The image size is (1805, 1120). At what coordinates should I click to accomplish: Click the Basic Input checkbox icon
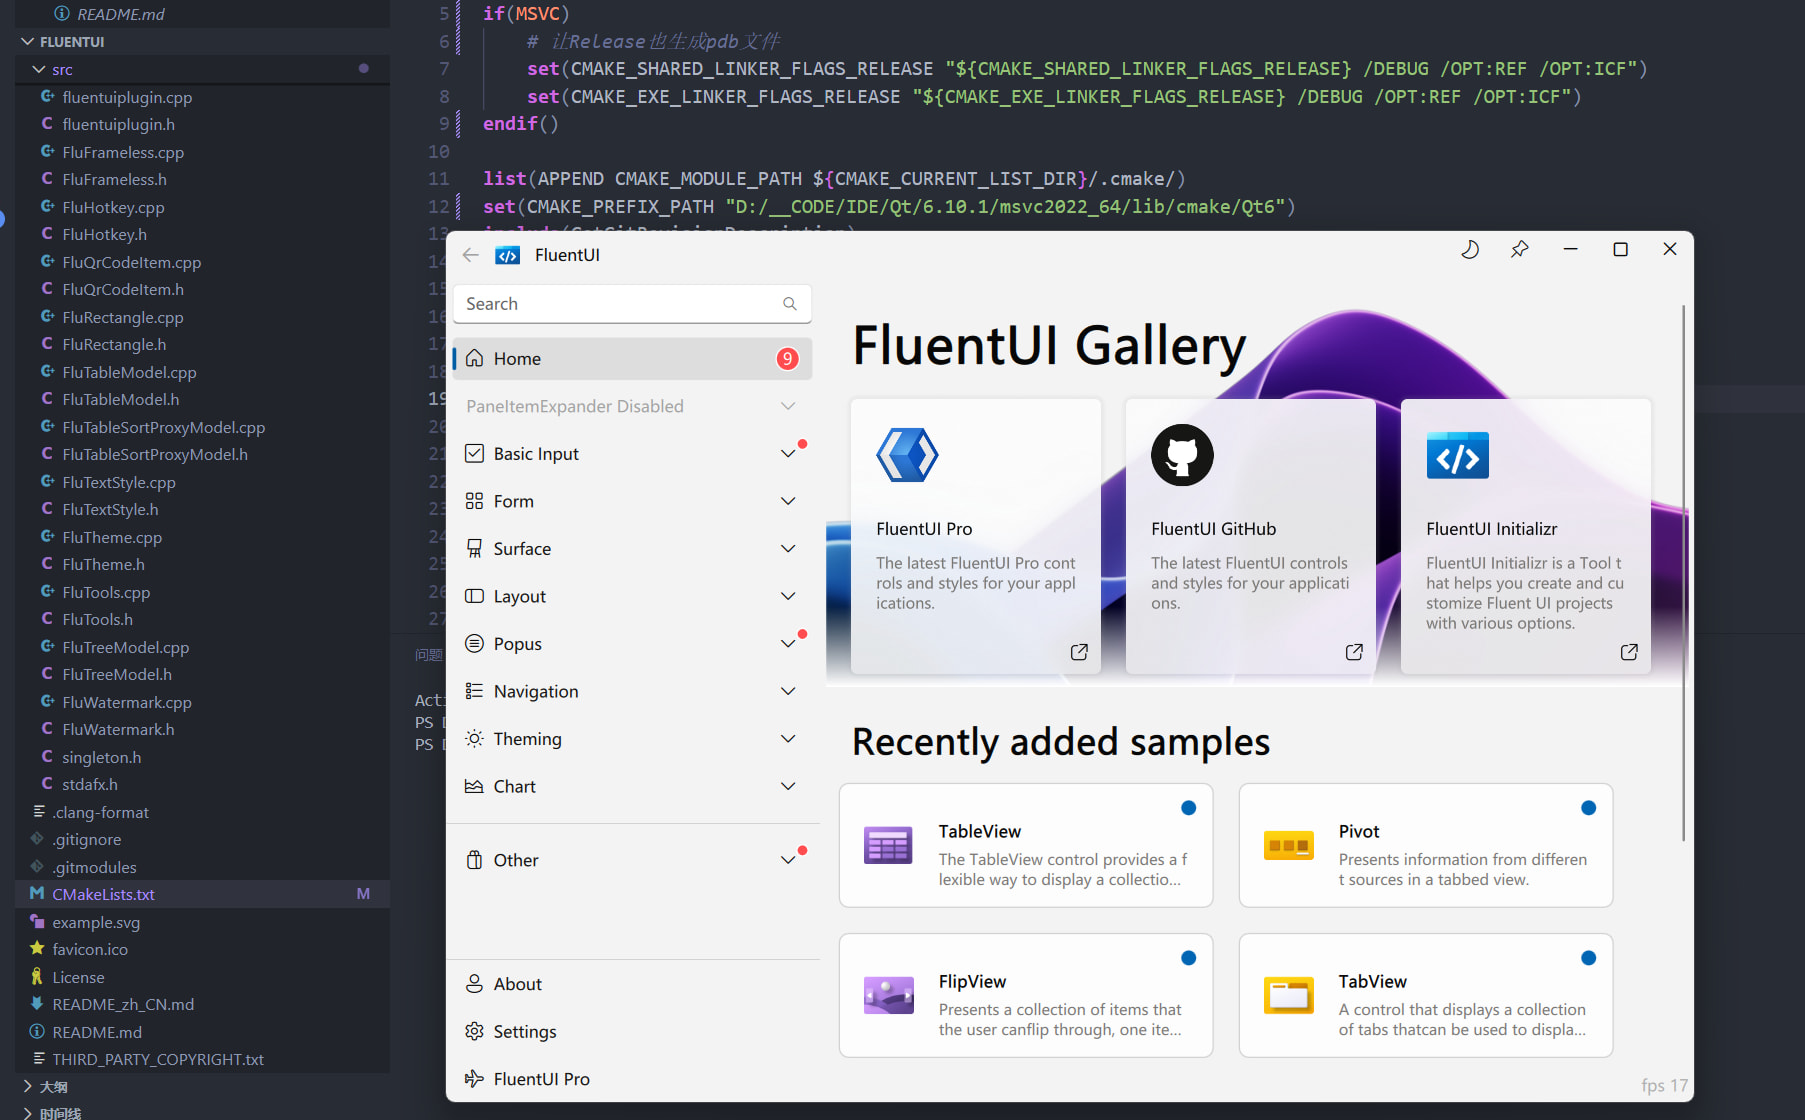point(475,454)
